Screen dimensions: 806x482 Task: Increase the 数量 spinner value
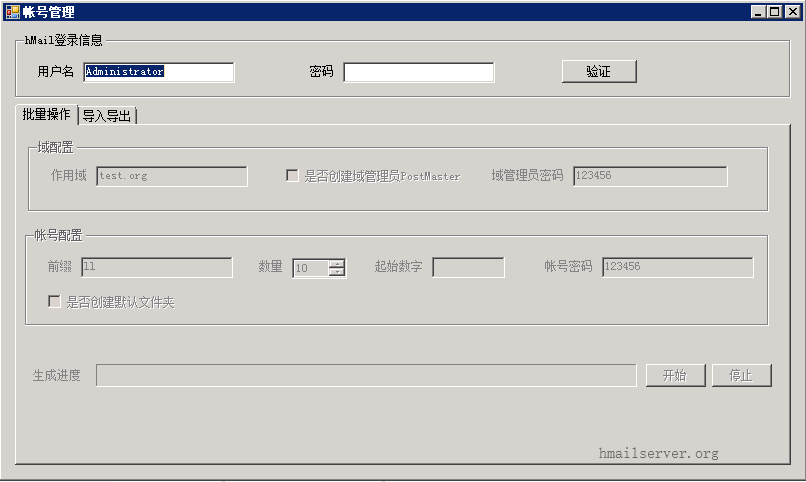point(337,264)
